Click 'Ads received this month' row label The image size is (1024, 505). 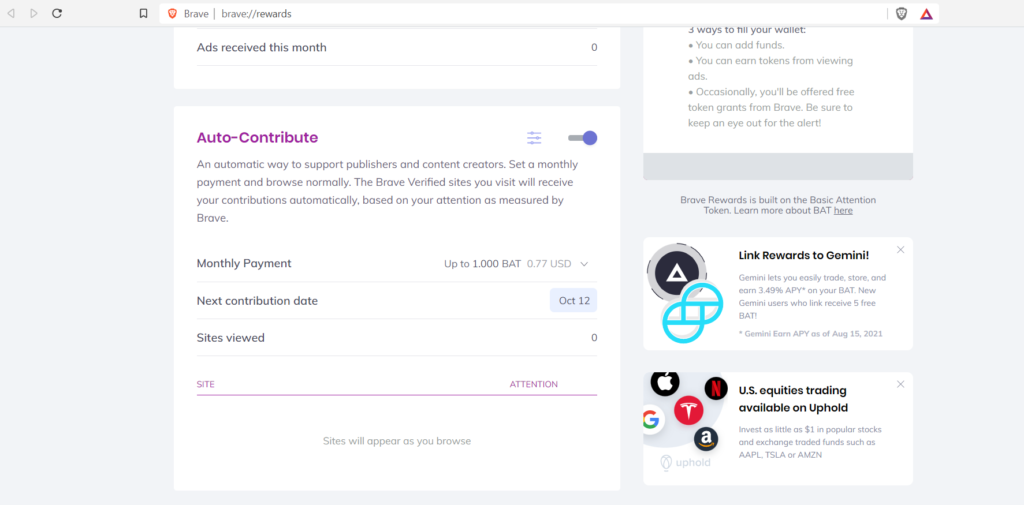point(261,47)
